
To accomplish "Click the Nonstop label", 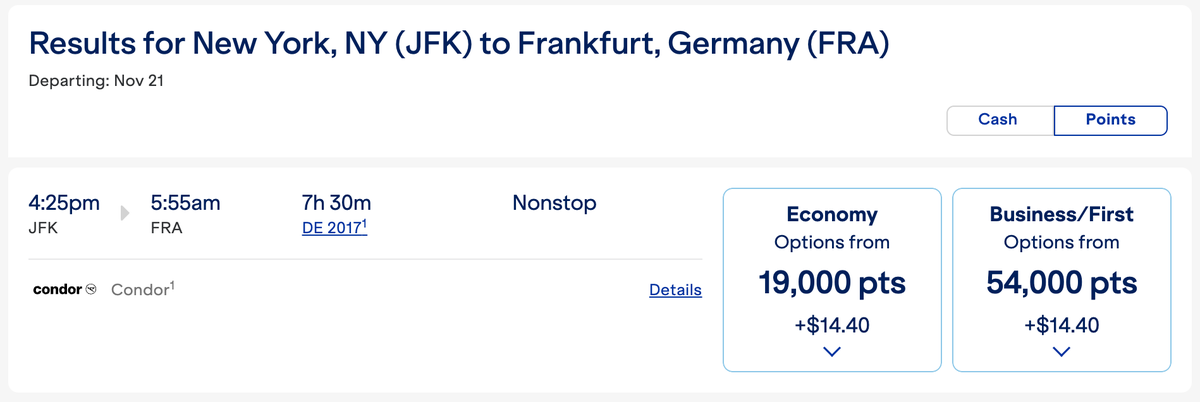I will (554, 203).
